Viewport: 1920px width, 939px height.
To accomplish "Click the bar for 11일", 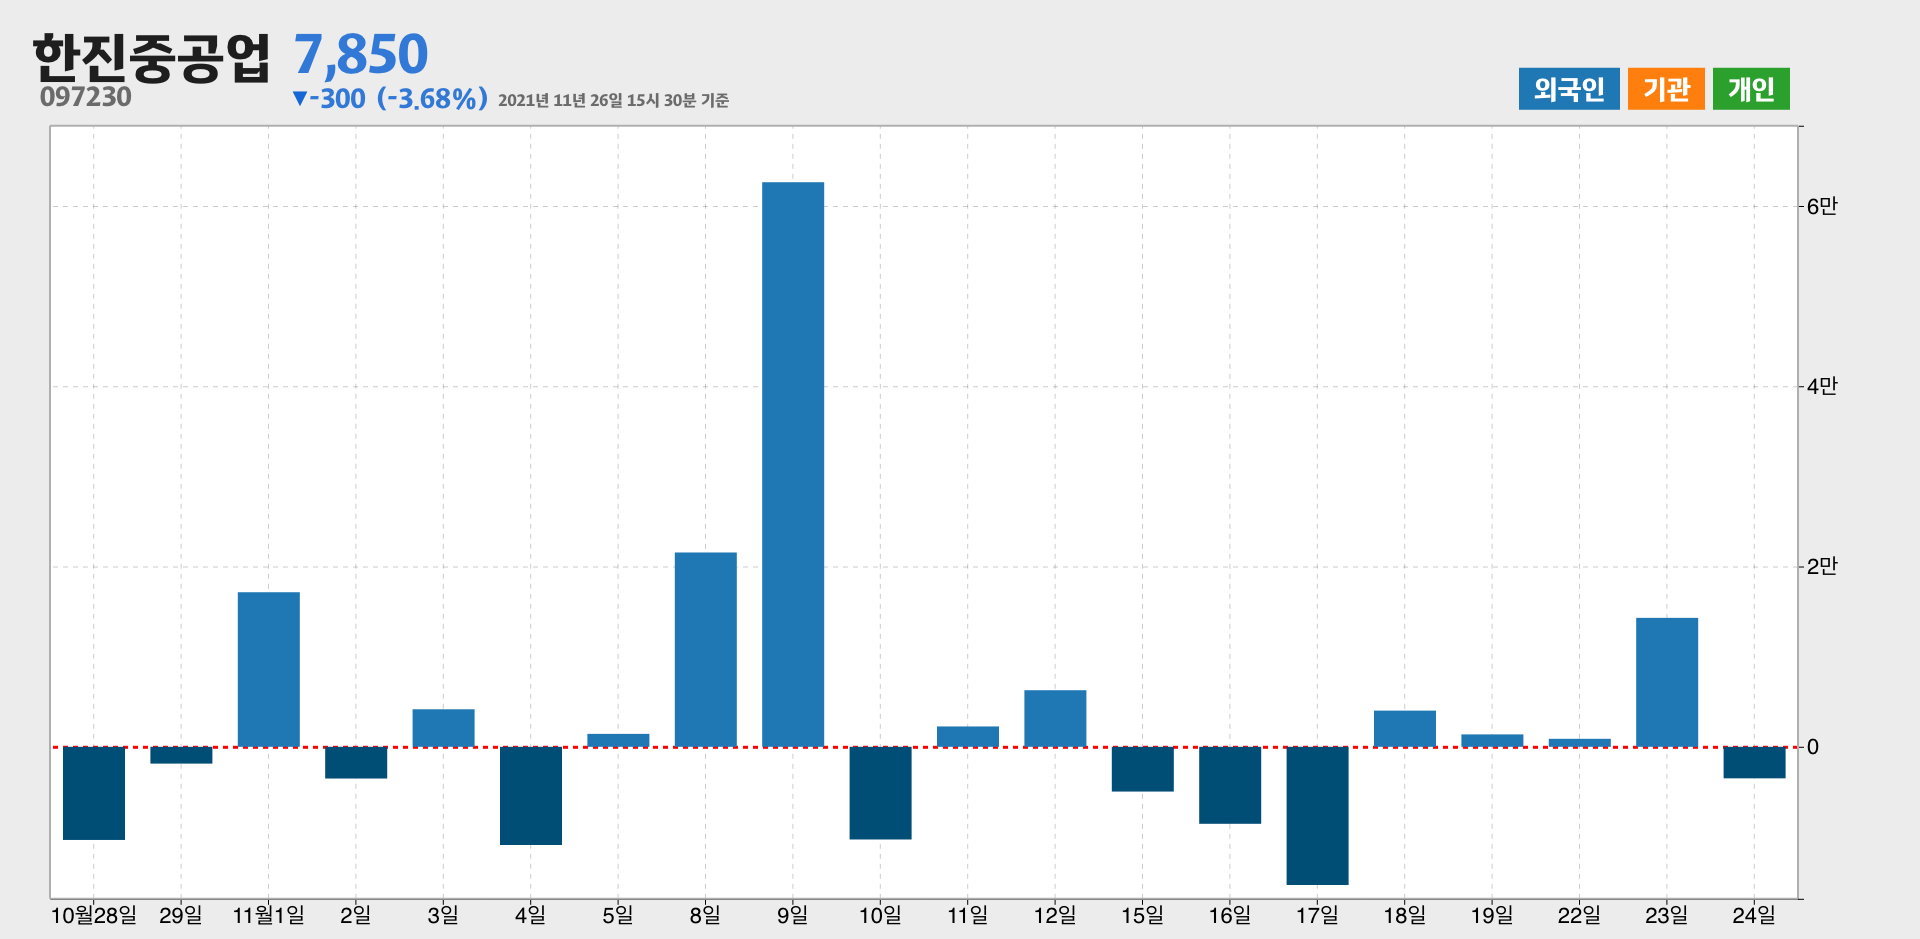I will tap(968, 736).
